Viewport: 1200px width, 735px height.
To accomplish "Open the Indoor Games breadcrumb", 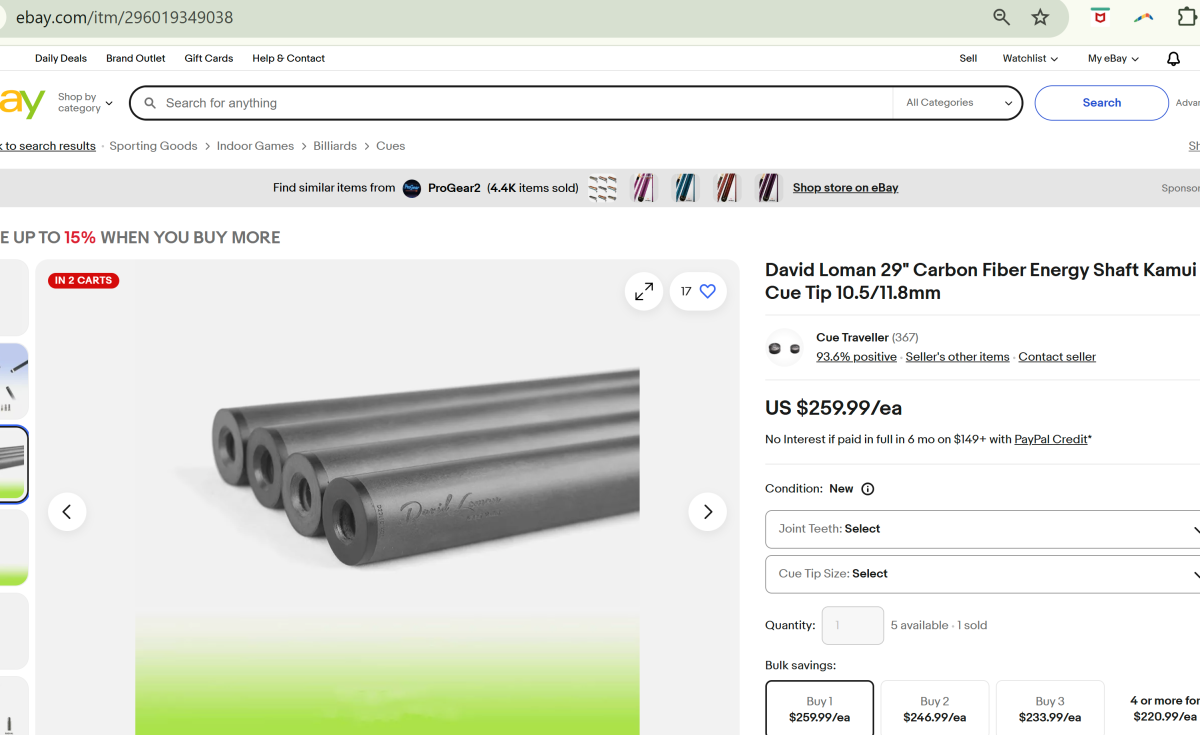I will pos(255,146).
